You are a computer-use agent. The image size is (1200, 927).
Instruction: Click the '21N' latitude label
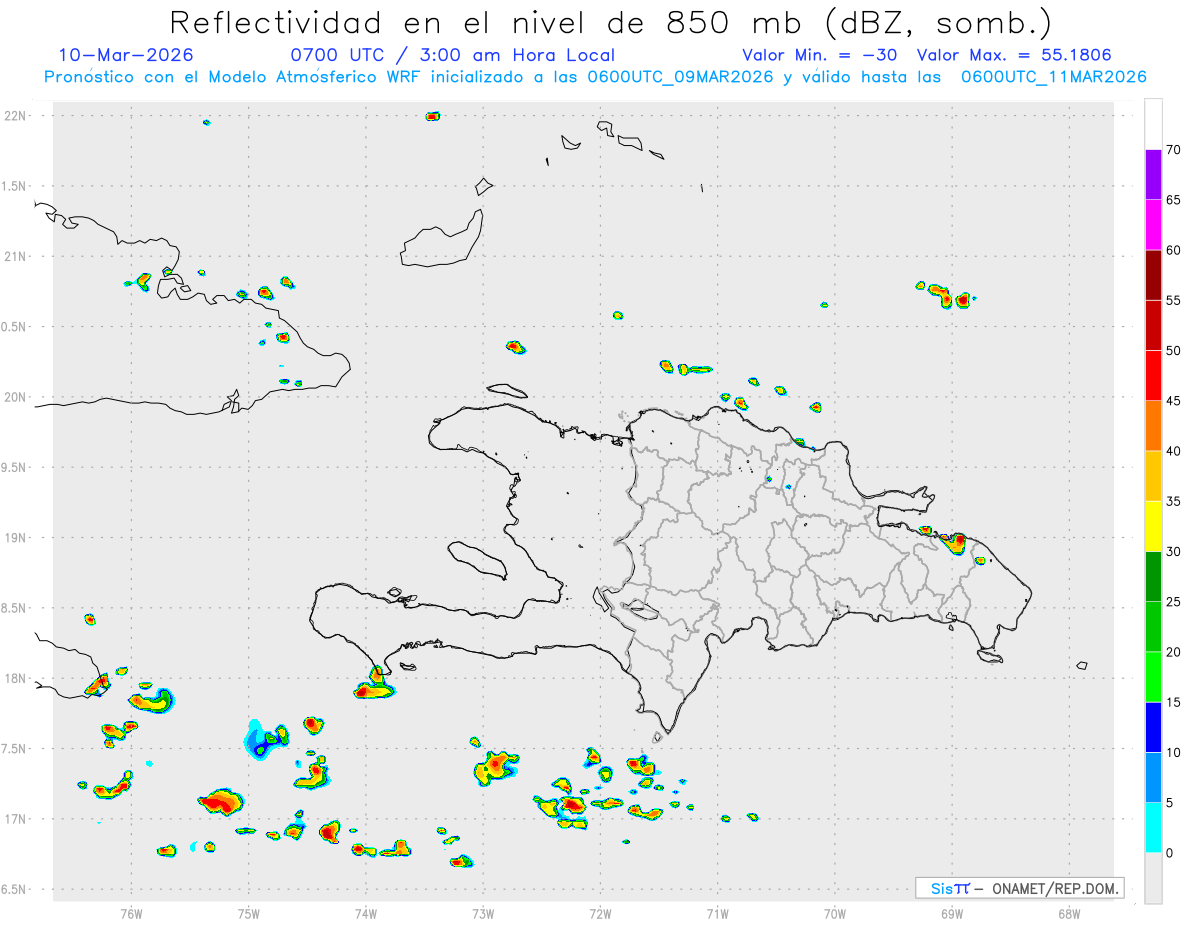click(x=15, y=256)
